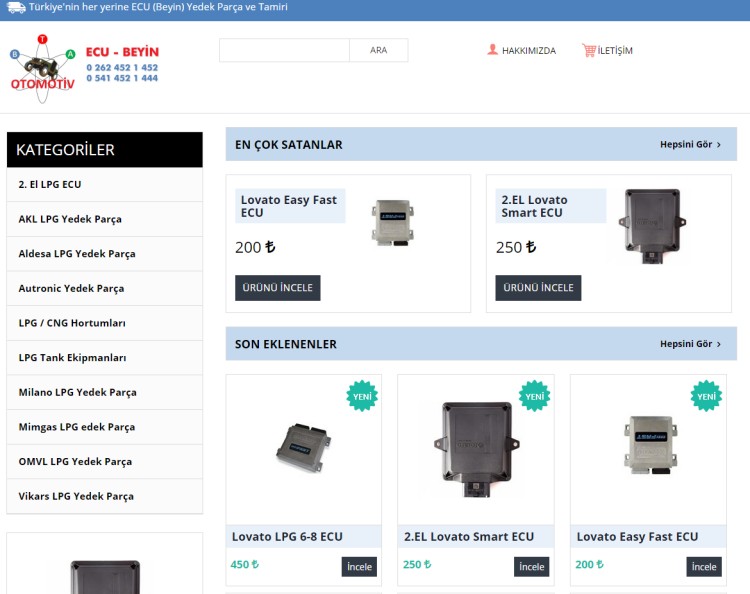Viewport: 750px width, 594px height.
Task: Open Milano LPG Yedek Parça category
Action: (105, 392)
